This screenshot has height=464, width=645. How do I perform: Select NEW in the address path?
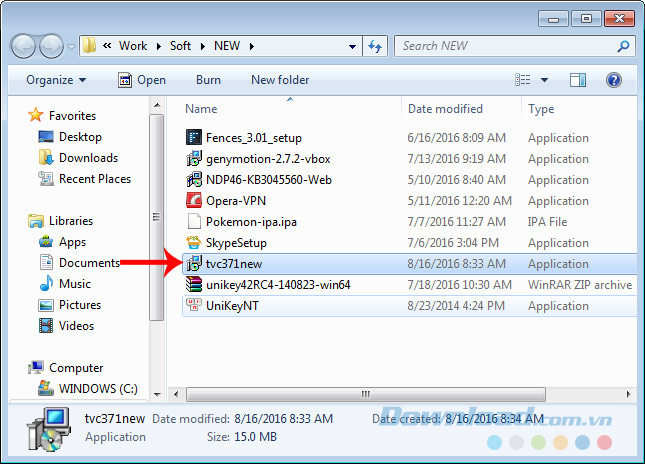coord(227,46)
